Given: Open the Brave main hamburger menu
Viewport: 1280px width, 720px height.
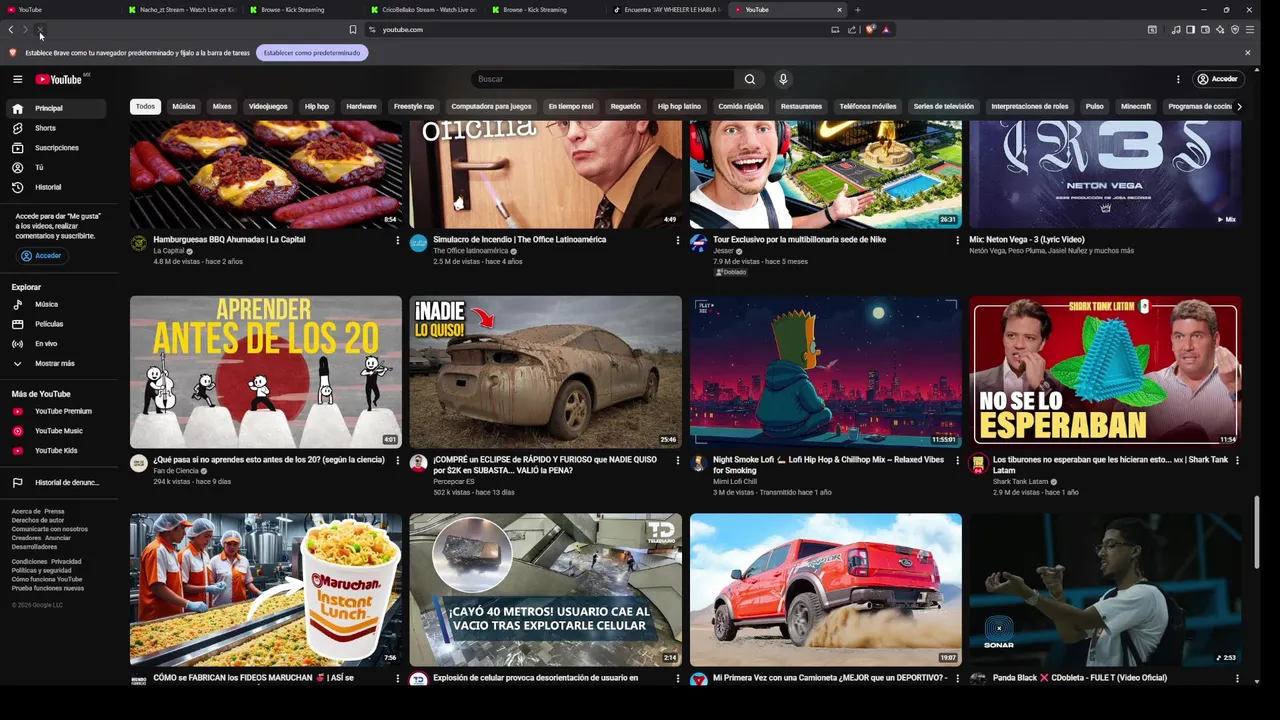Looking at the screenshot, I should pos(1249,30).
